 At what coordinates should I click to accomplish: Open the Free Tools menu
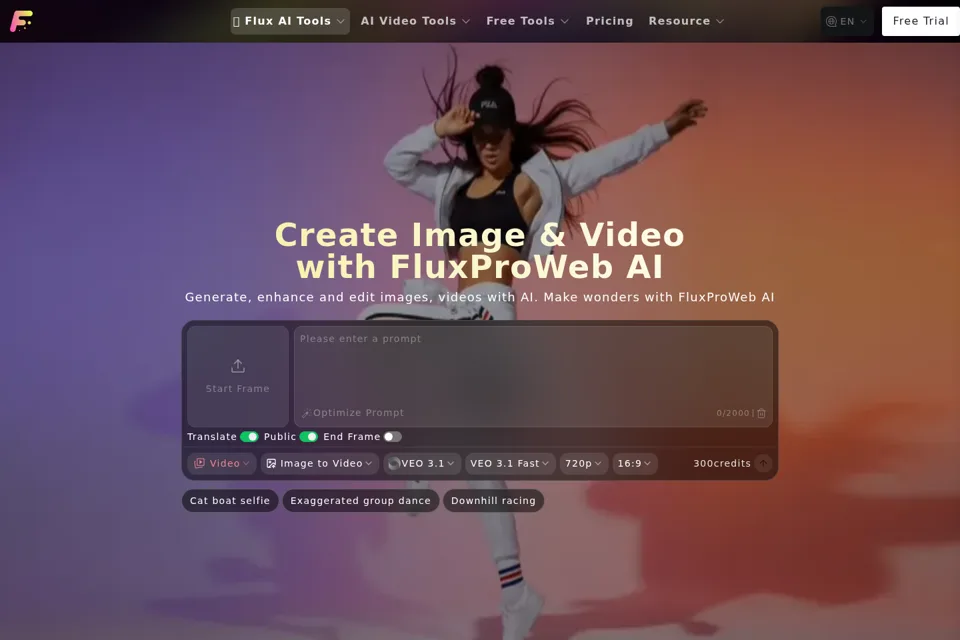(x=527, y=21)
